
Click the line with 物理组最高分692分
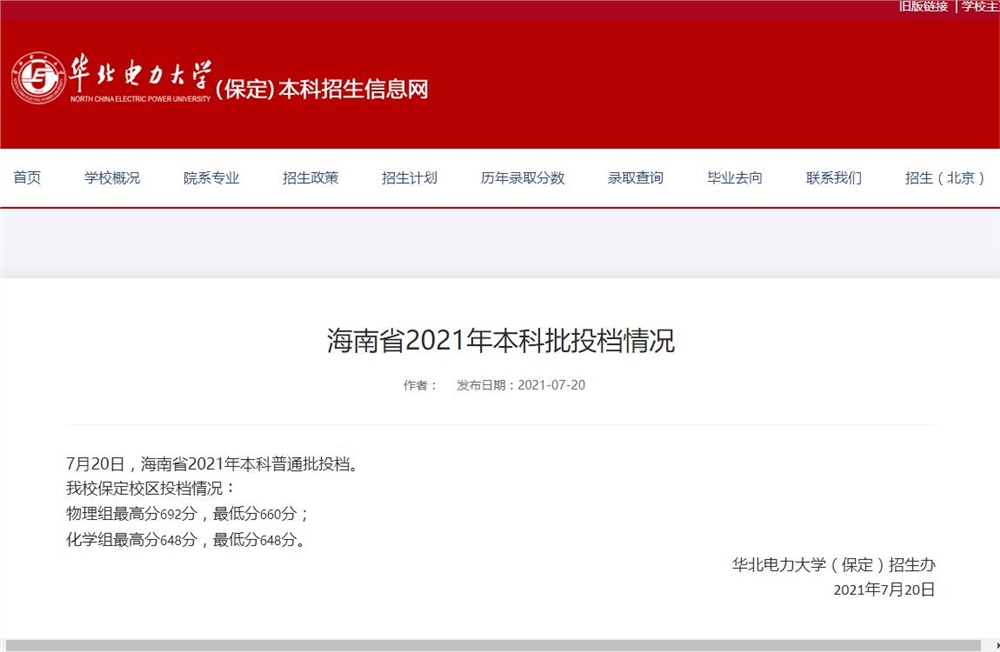(x=188, y=514)
